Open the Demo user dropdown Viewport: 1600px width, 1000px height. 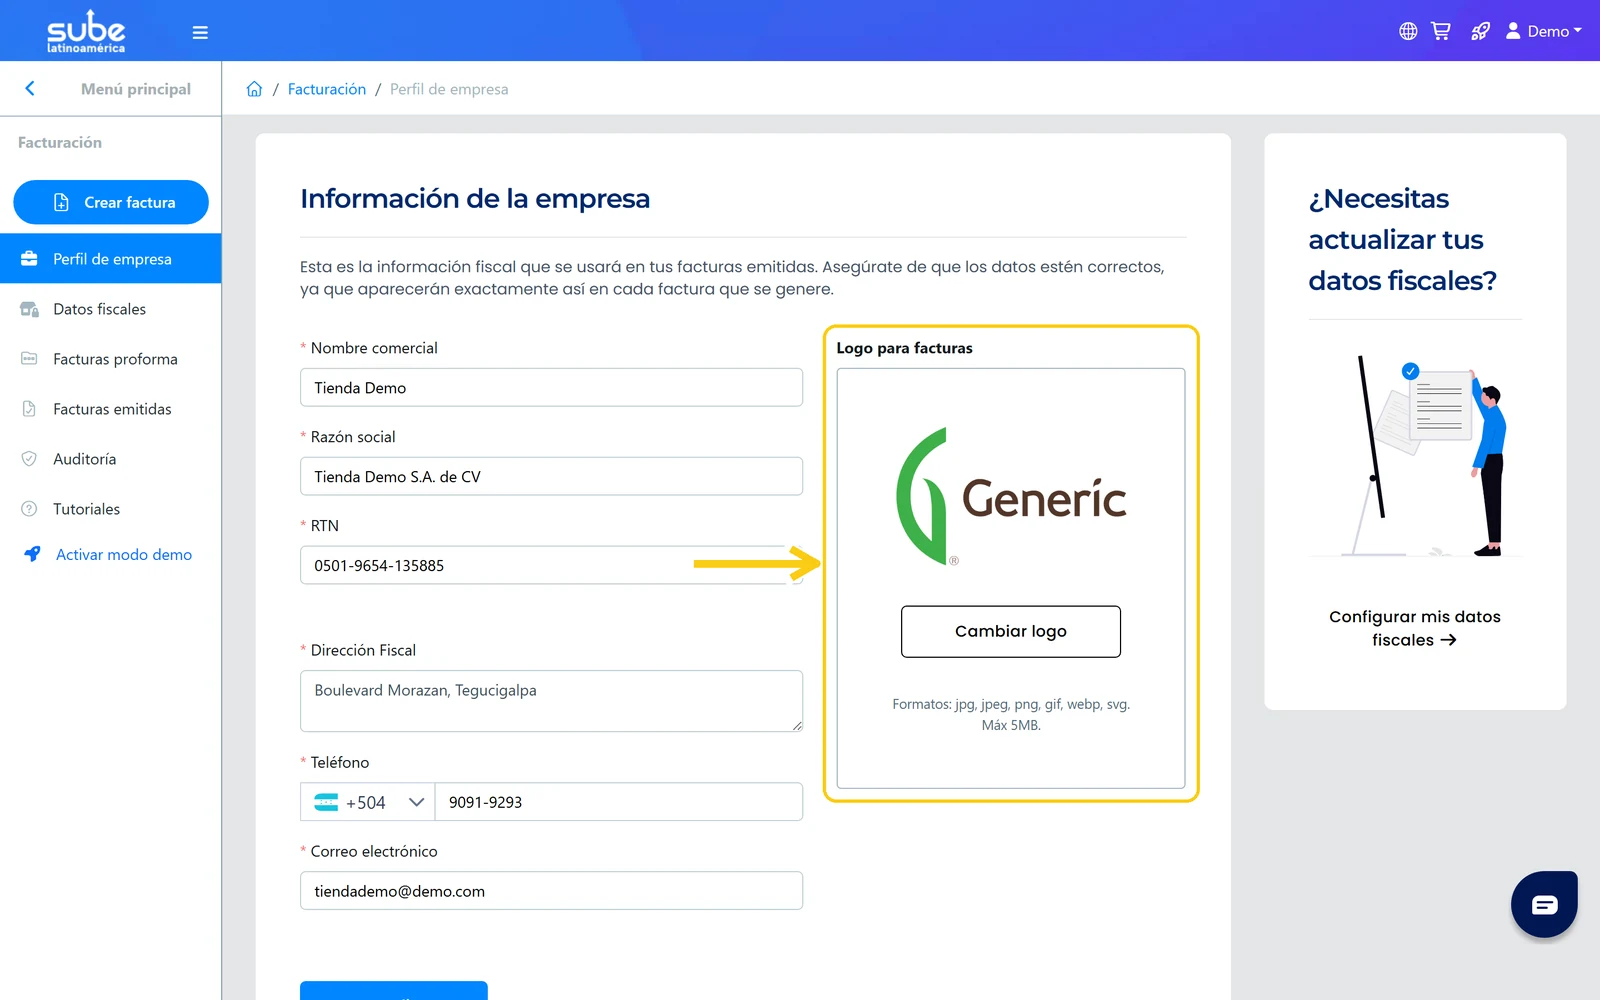click(1544, 31)
